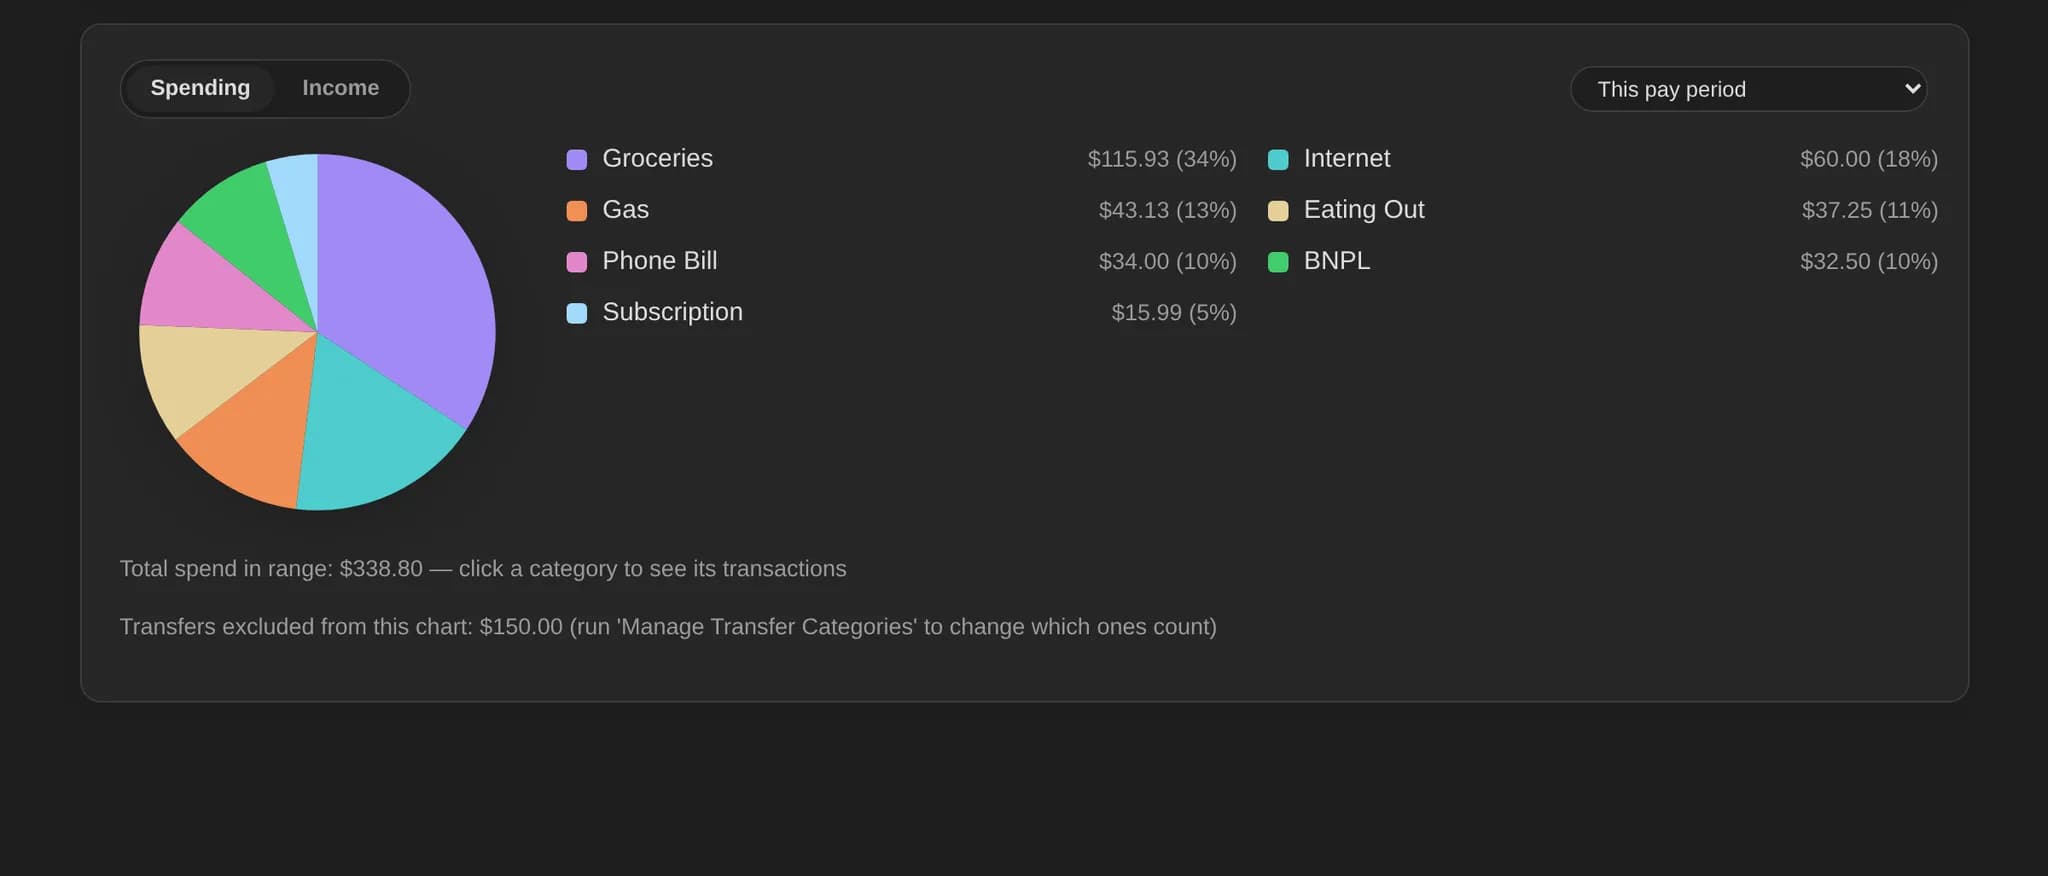The width and height of the screenshot is (2048, 876).
Task: Click the BNPL amount $32.50 (10%)
Action: coord(1869,261)
